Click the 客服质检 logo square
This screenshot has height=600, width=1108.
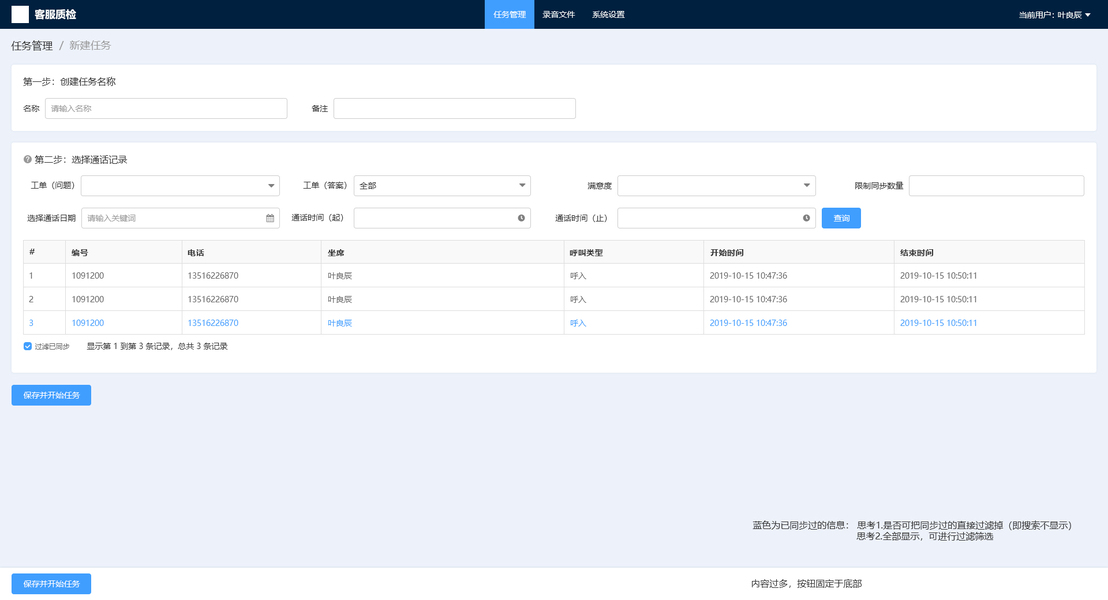point(20,14)
